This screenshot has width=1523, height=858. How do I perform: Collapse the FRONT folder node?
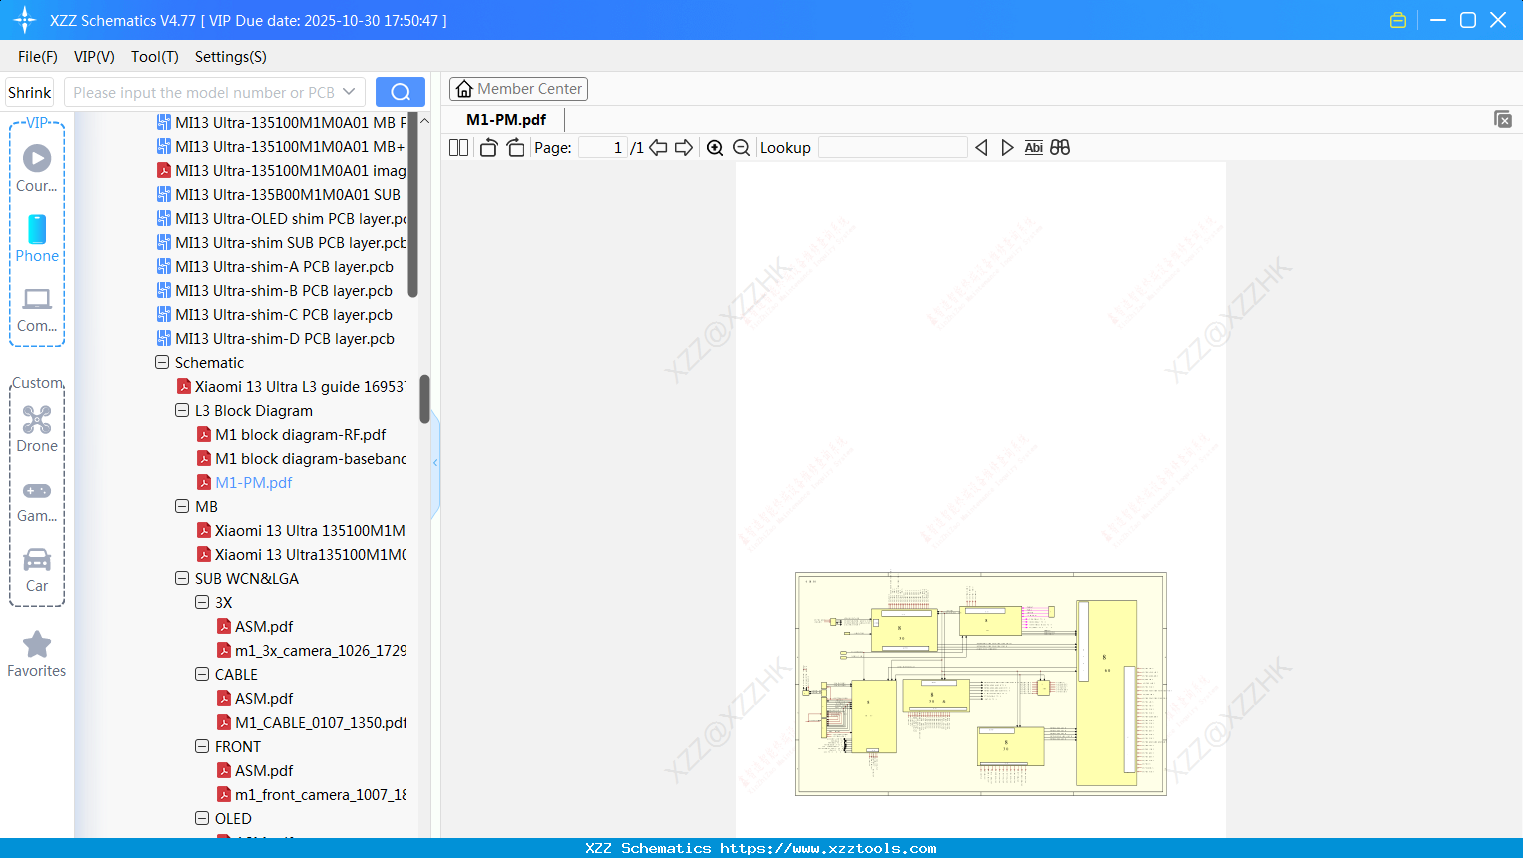(x=202, y=747)
